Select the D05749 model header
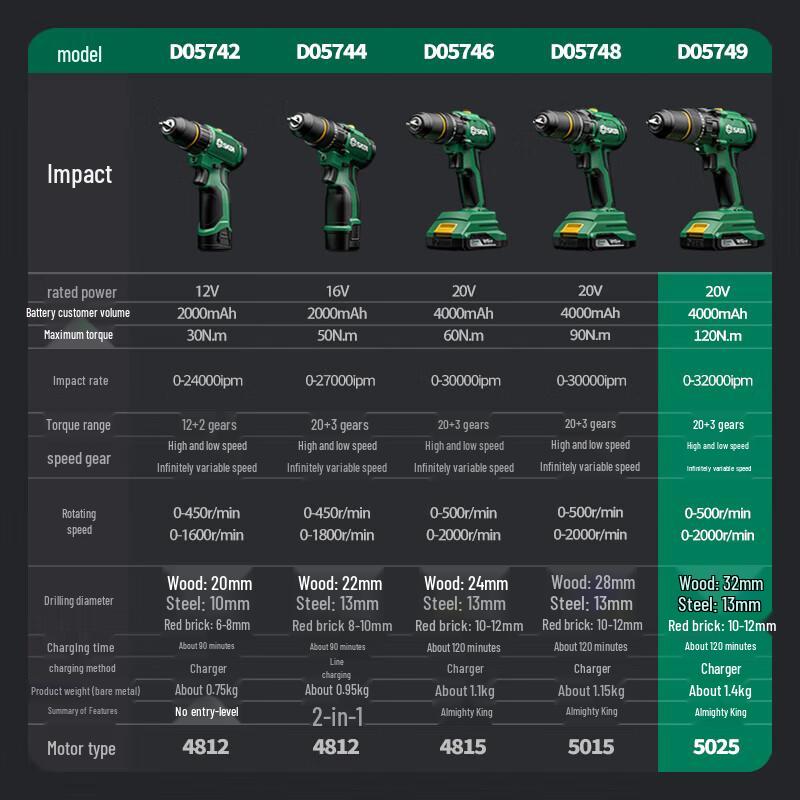The height and width of the screenshot is (800, 800). coord(713,52)
